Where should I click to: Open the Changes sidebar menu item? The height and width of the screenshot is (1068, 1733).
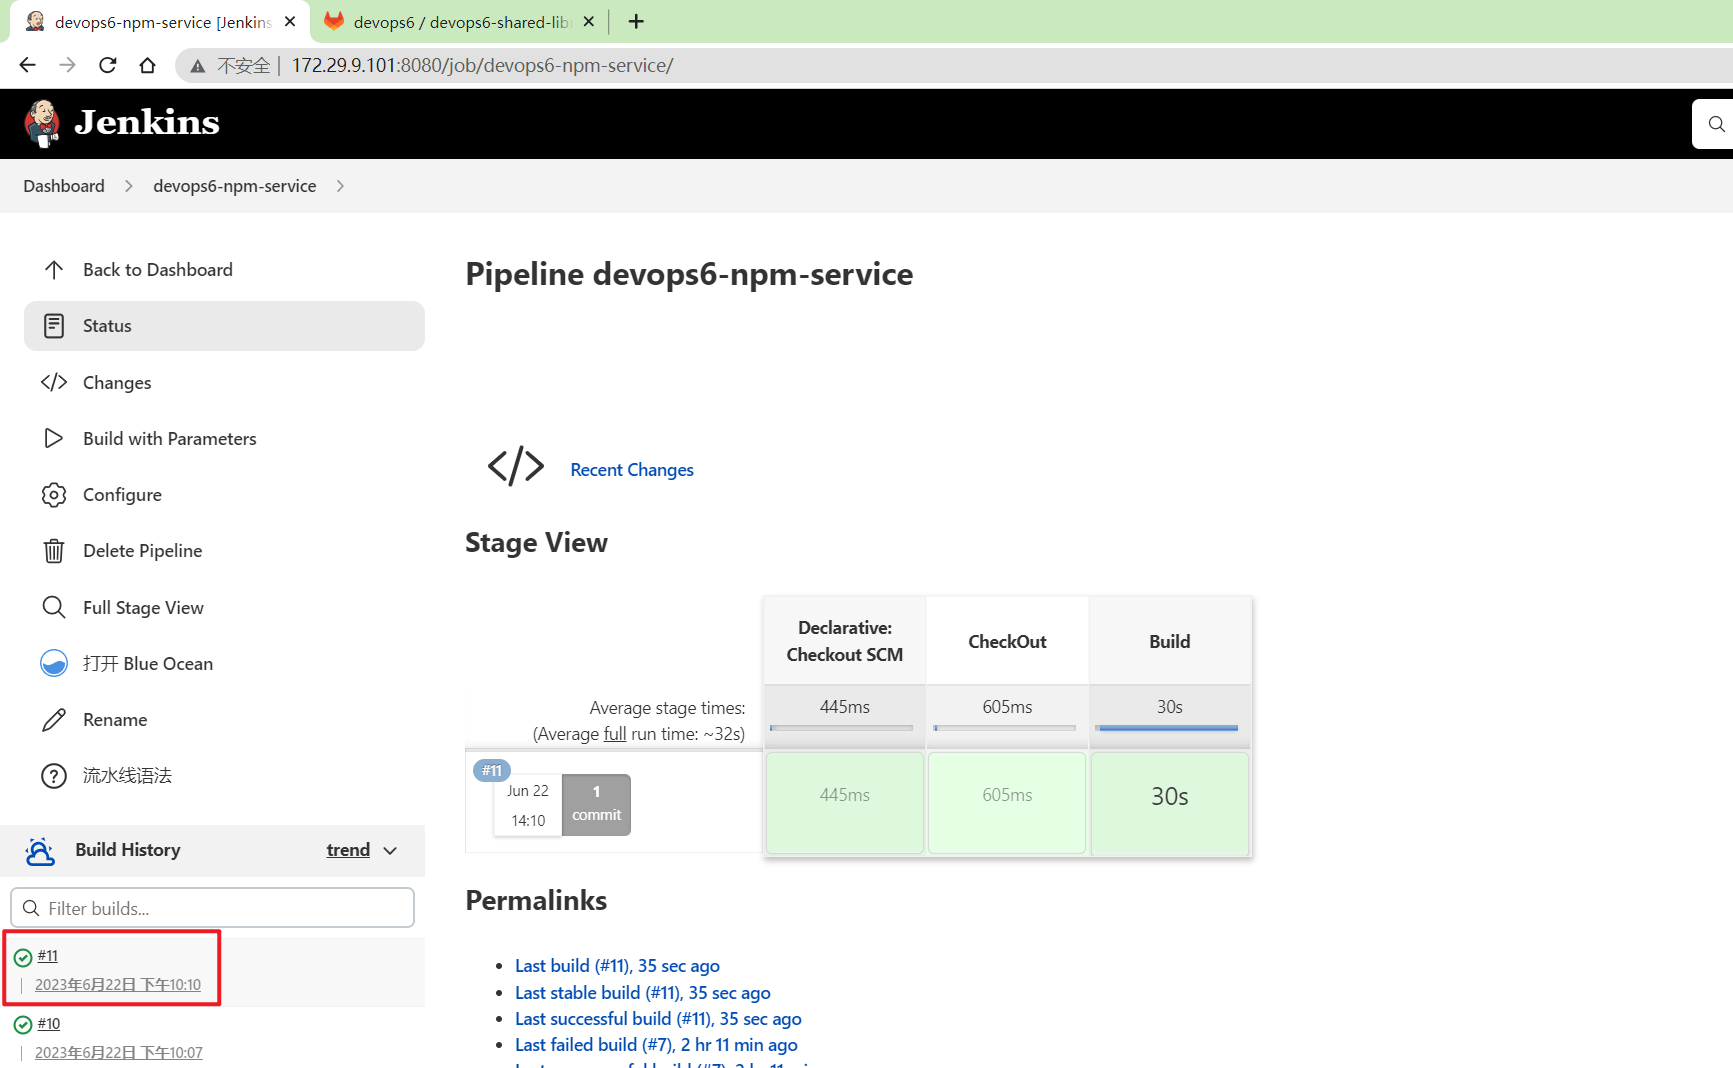point(224,382)
